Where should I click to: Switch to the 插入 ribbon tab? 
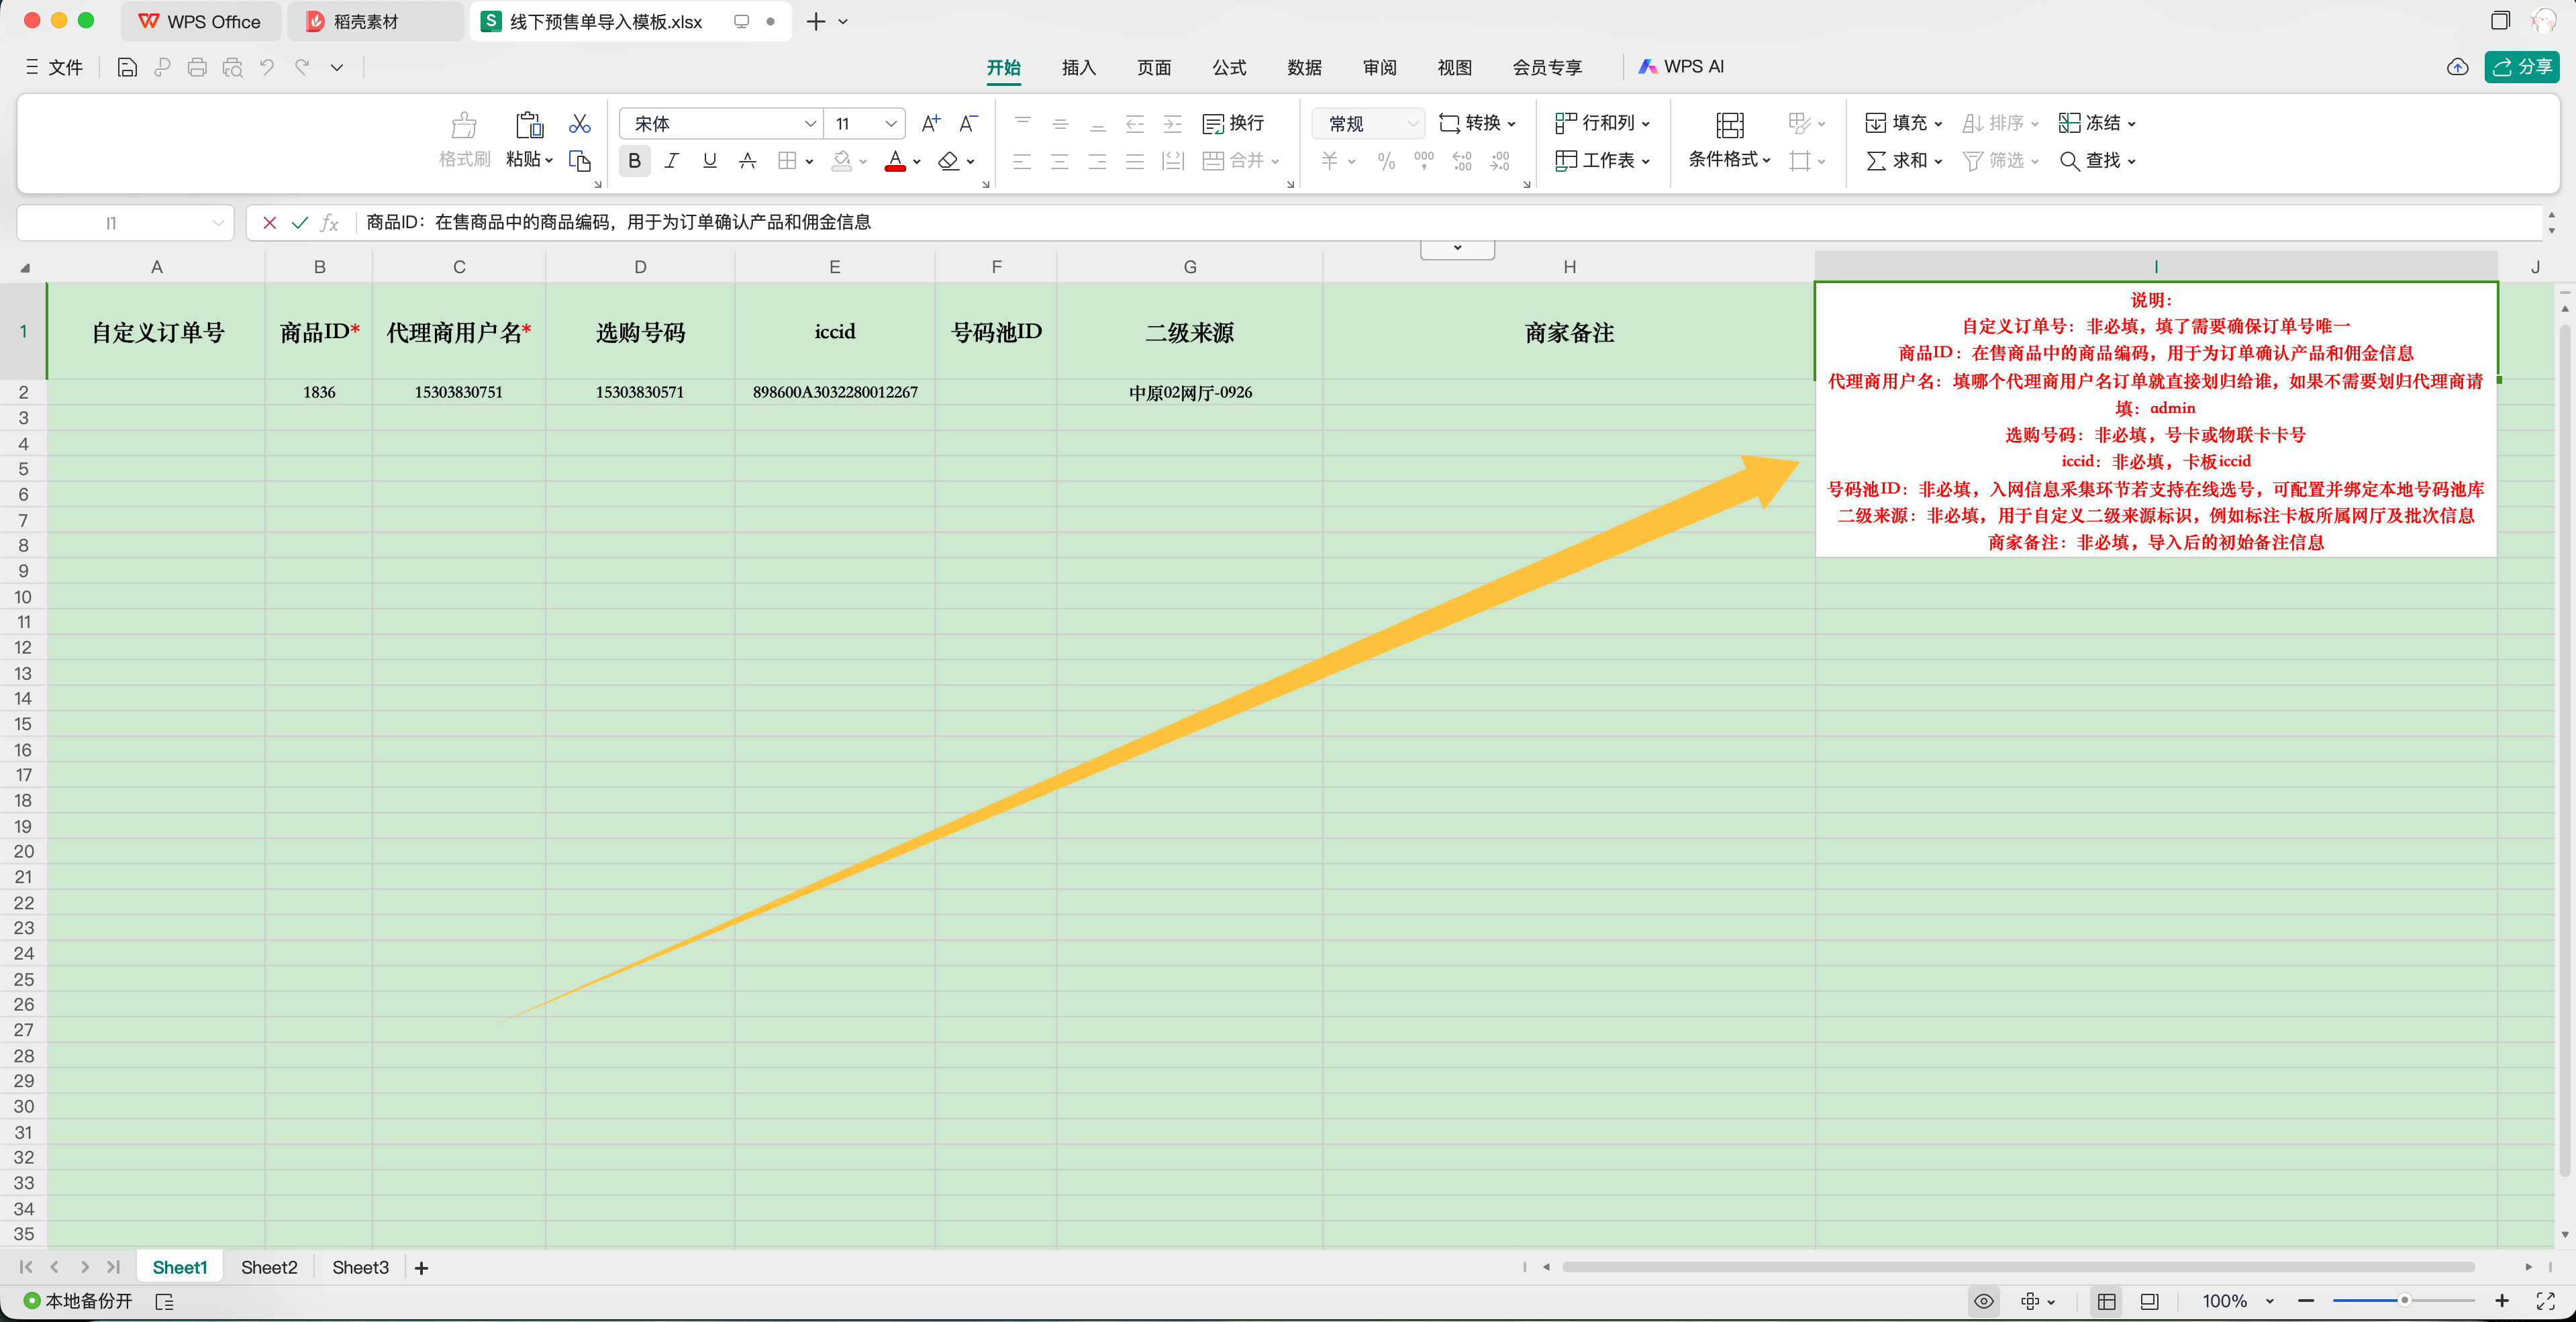pyautogui.click(x=1078, y=67)
